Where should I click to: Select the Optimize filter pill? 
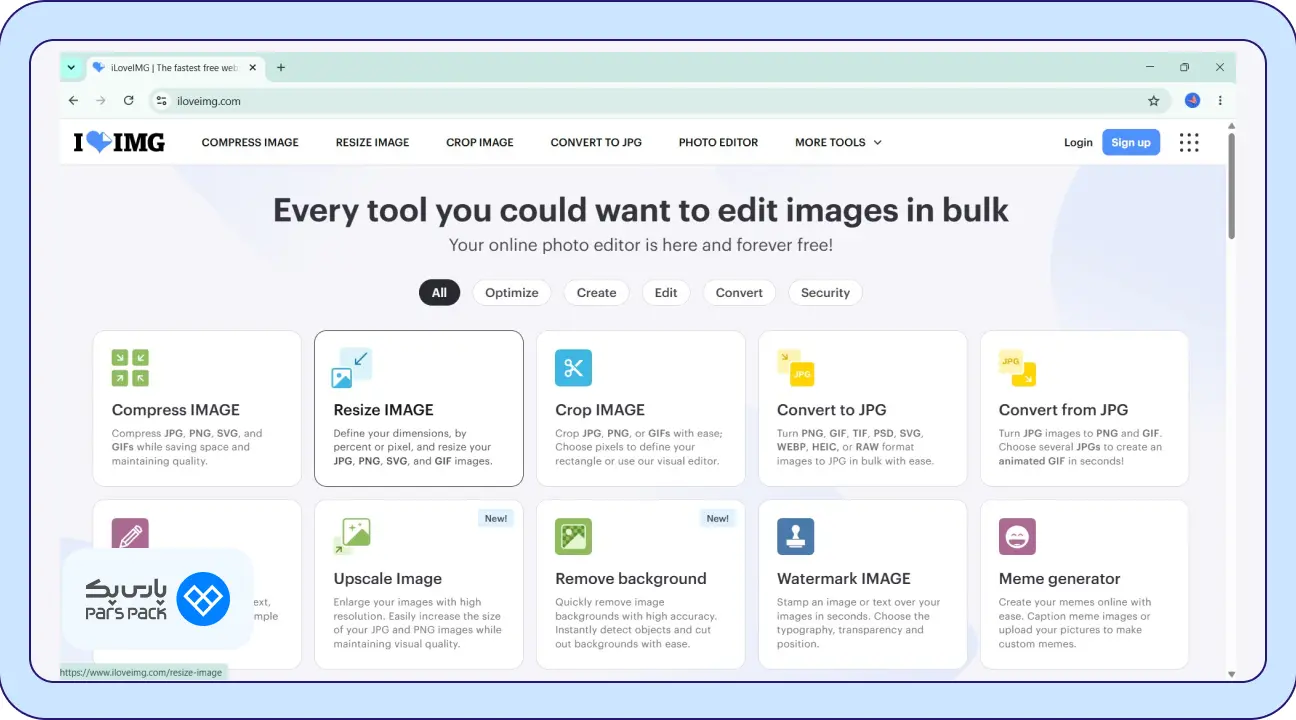point(512,293)
